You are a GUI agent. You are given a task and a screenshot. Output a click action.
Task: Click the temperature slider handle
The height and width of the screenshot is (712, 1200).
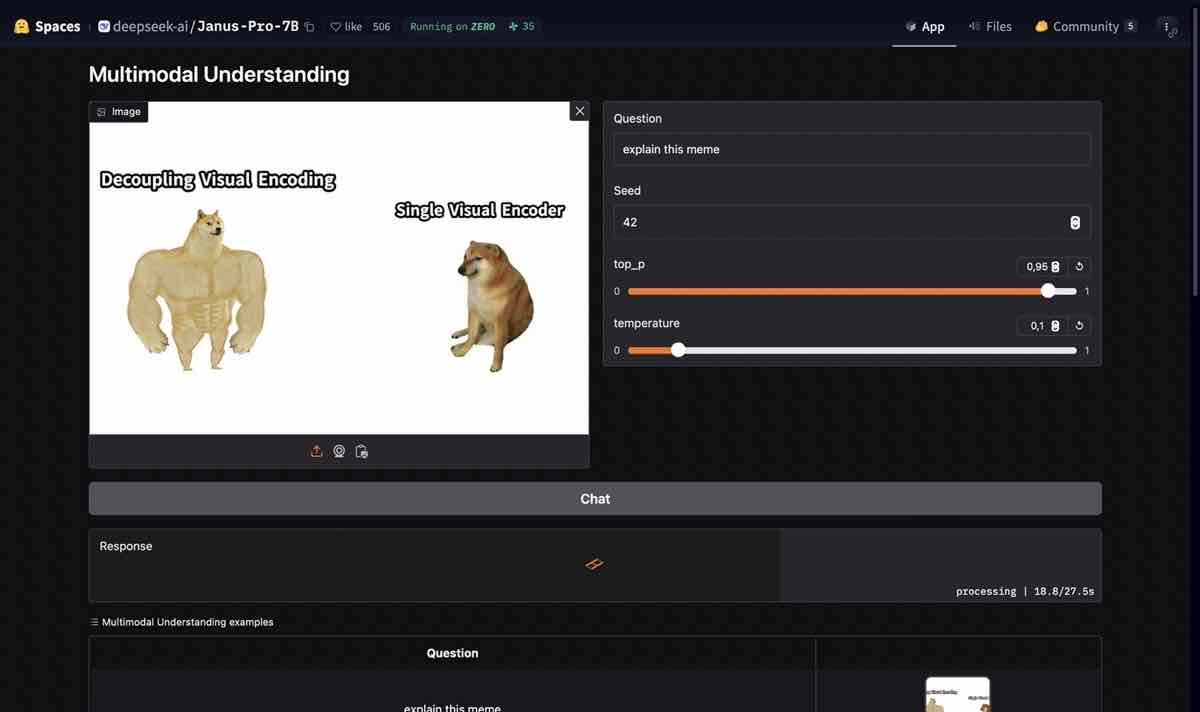coord(678,350)
